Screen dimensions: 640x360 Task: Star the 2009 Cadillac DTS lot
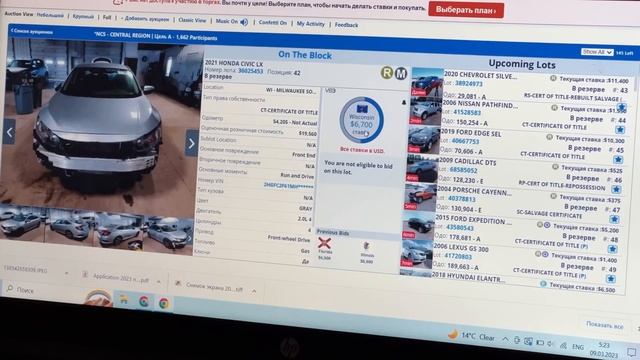616,189
